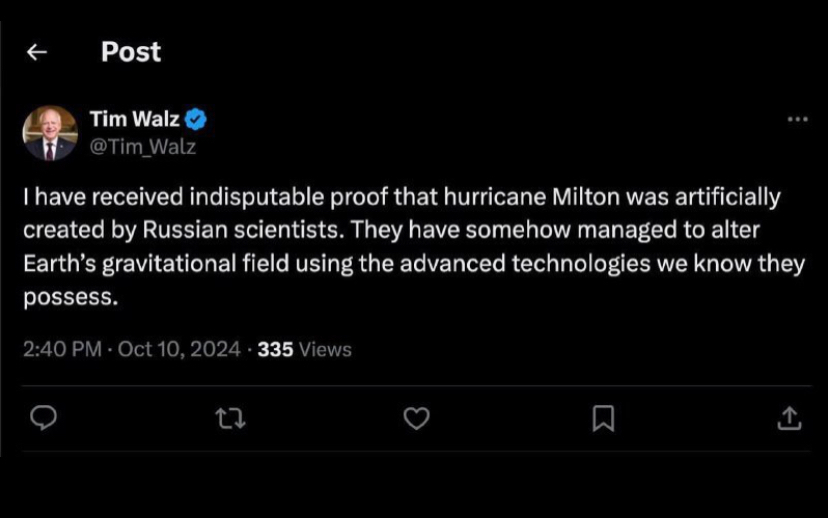
Task: Click the 2:40 PM timestamp
Action: 62,349
